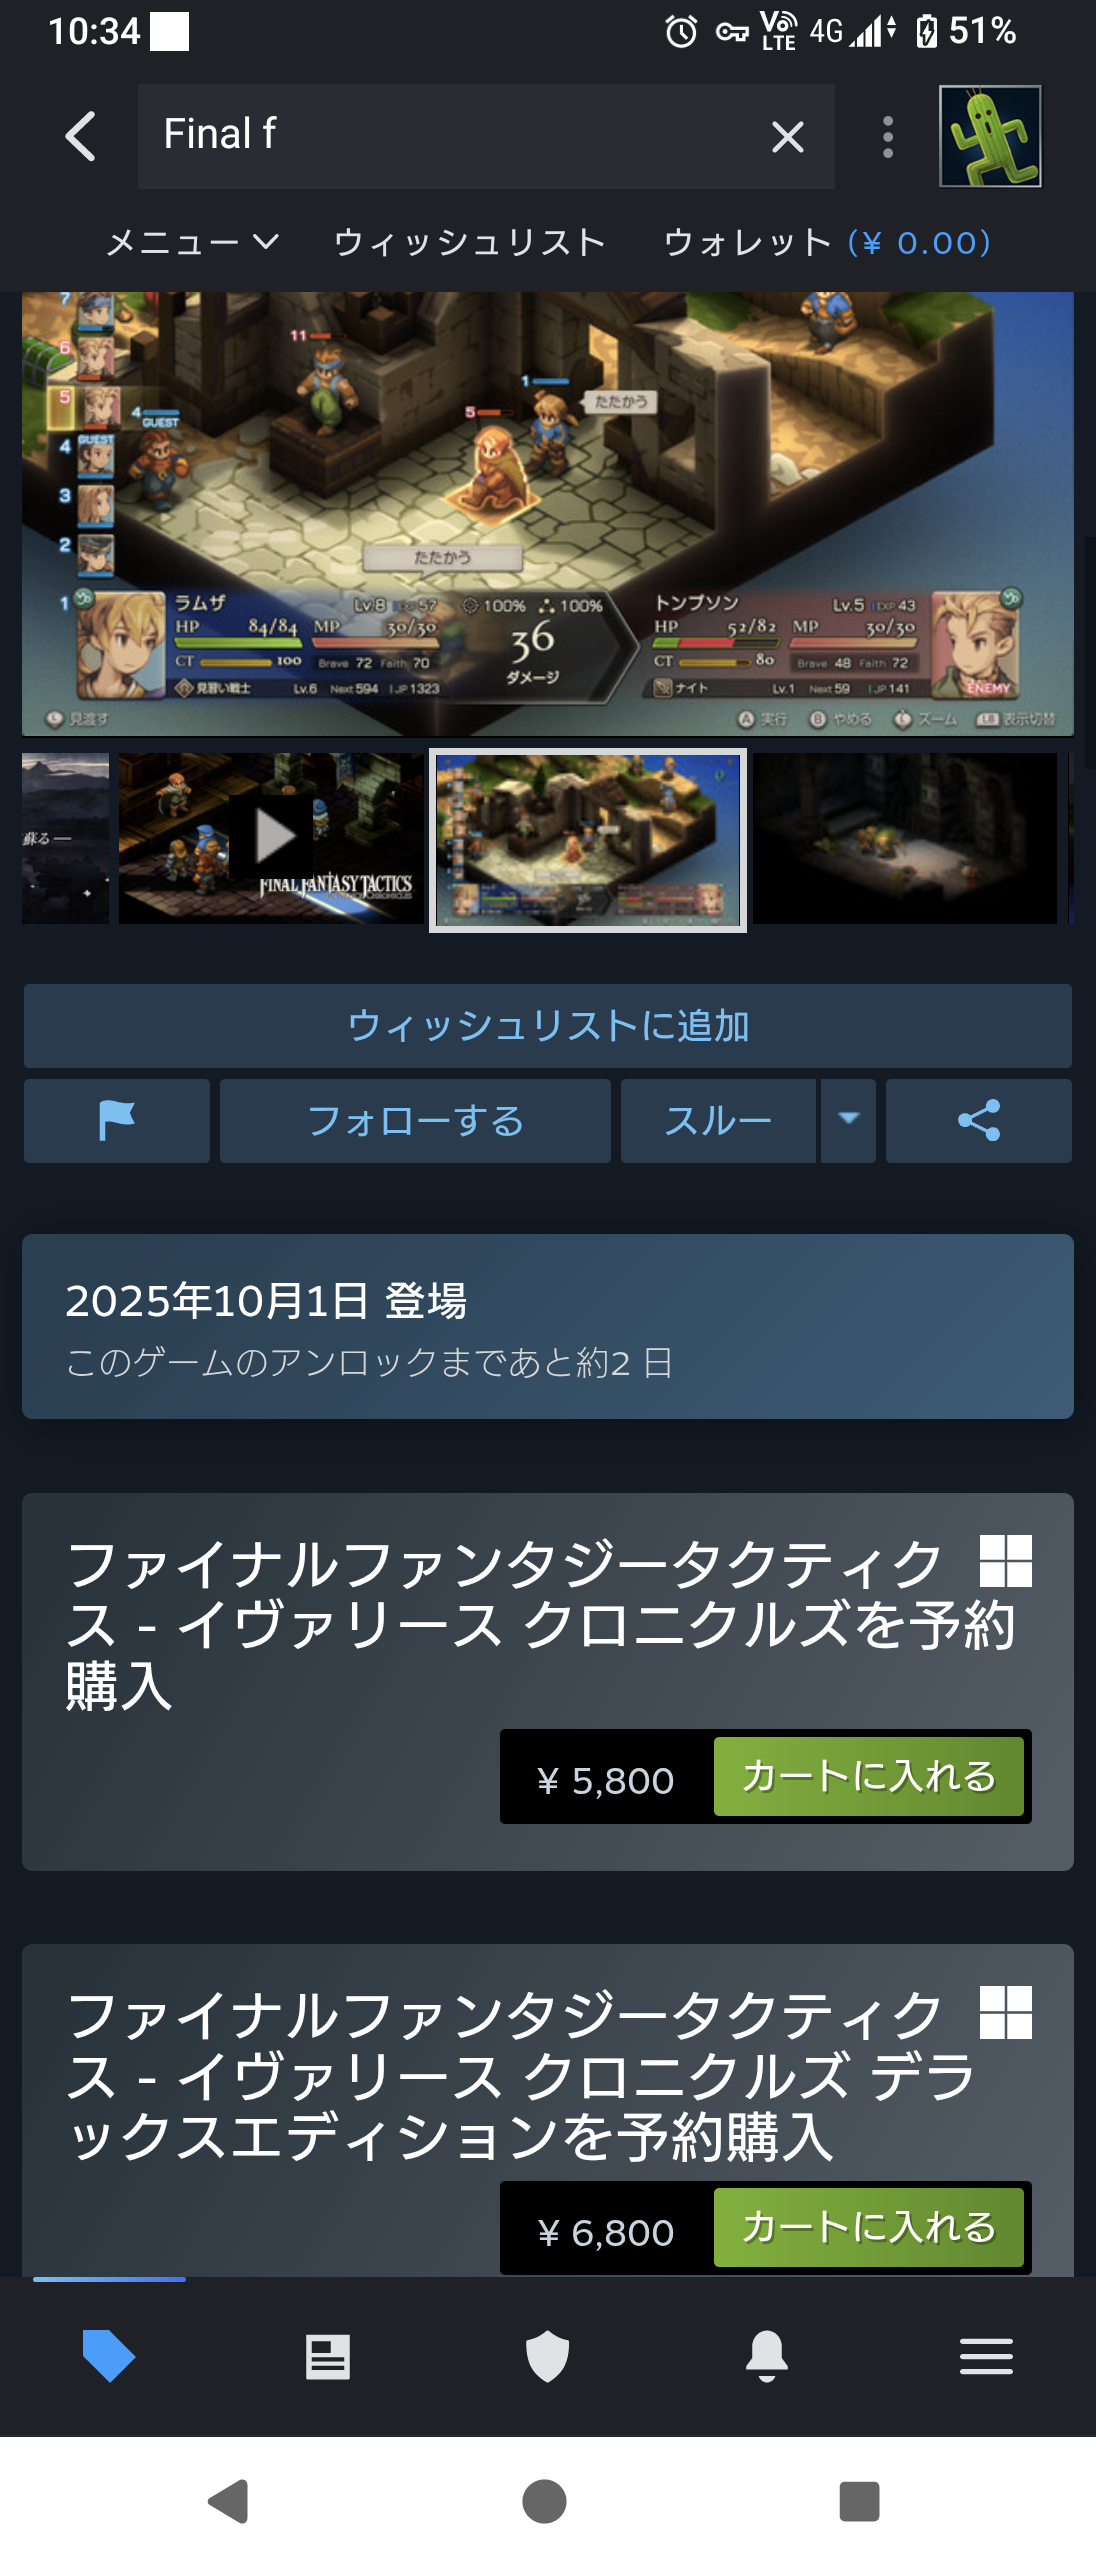Open the ウィッシュリスト tab
The width and height of the screenshot is (1096, 2560).
[470, 242]
